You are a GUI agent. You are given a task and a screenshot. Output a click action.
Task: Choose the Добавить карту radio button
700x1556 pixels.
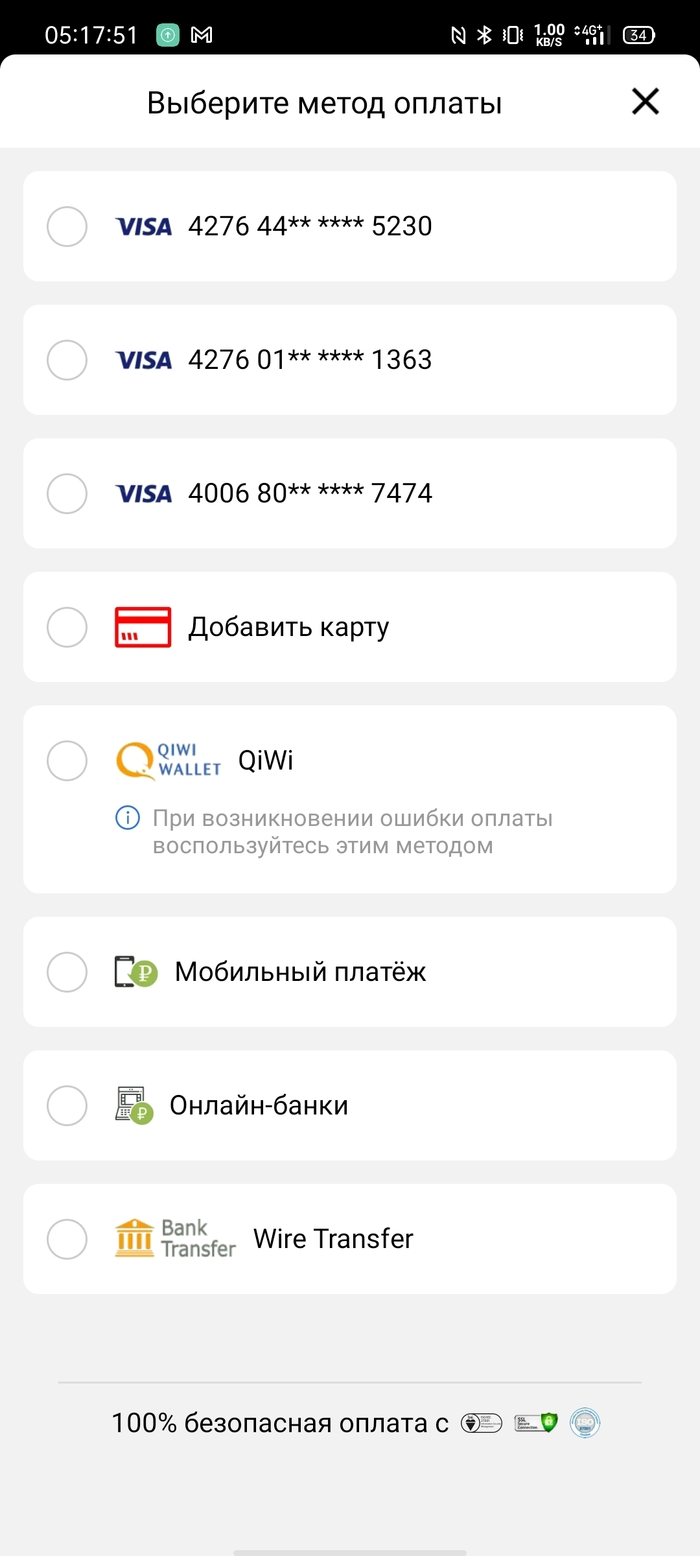(x=67, y=627)
